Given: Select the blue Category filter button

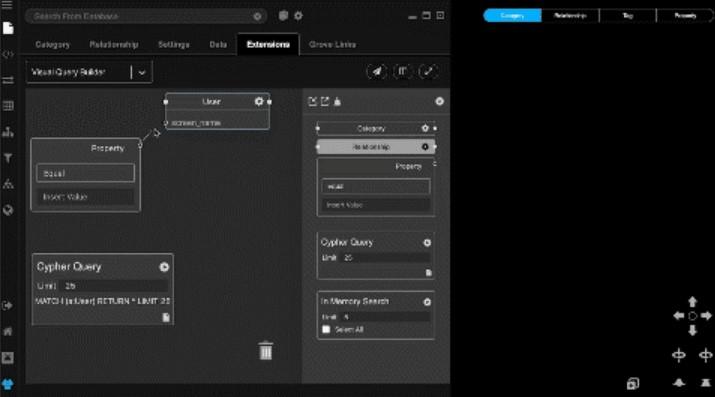Looking at the screenshot, I should coord(512,15).
